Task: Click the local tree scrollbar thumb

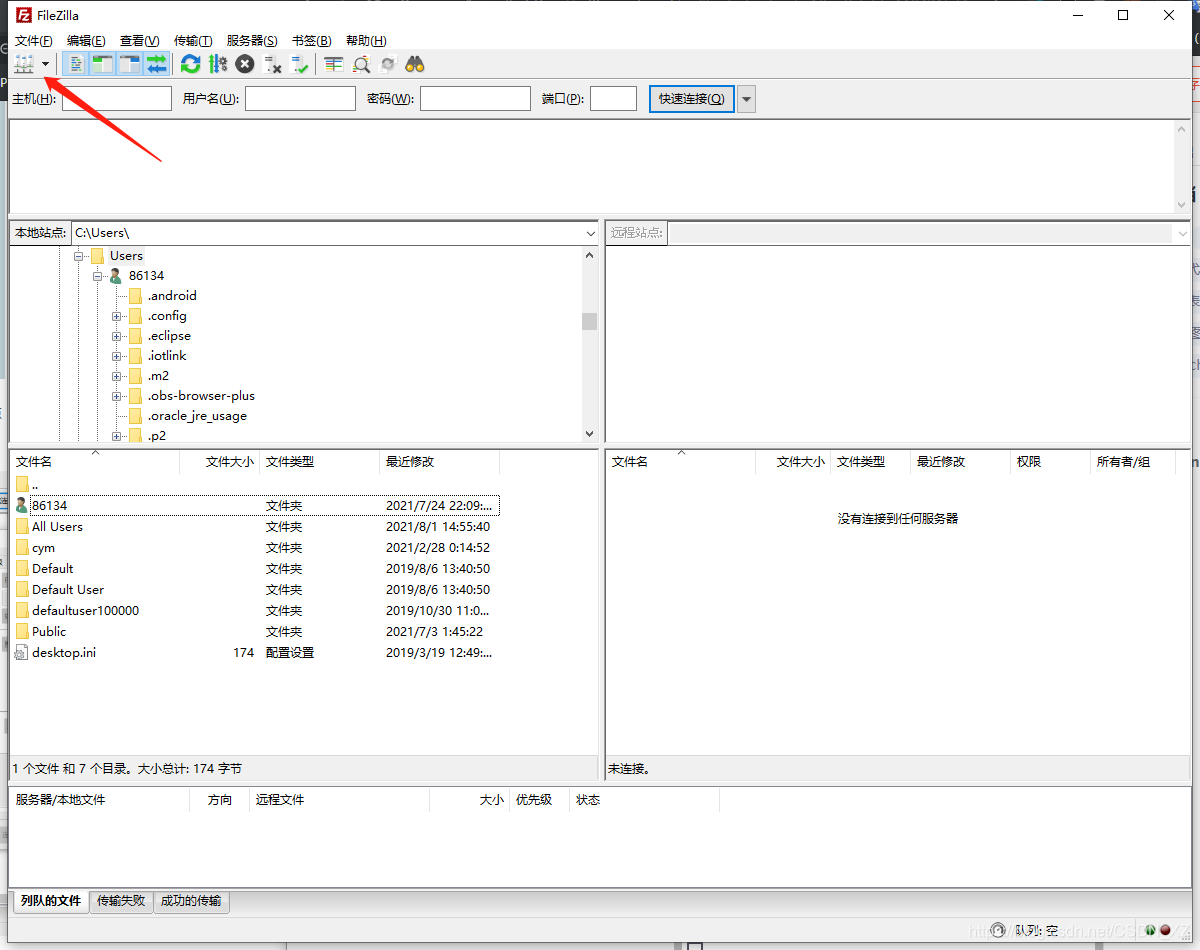Action: tap(589, 321)
